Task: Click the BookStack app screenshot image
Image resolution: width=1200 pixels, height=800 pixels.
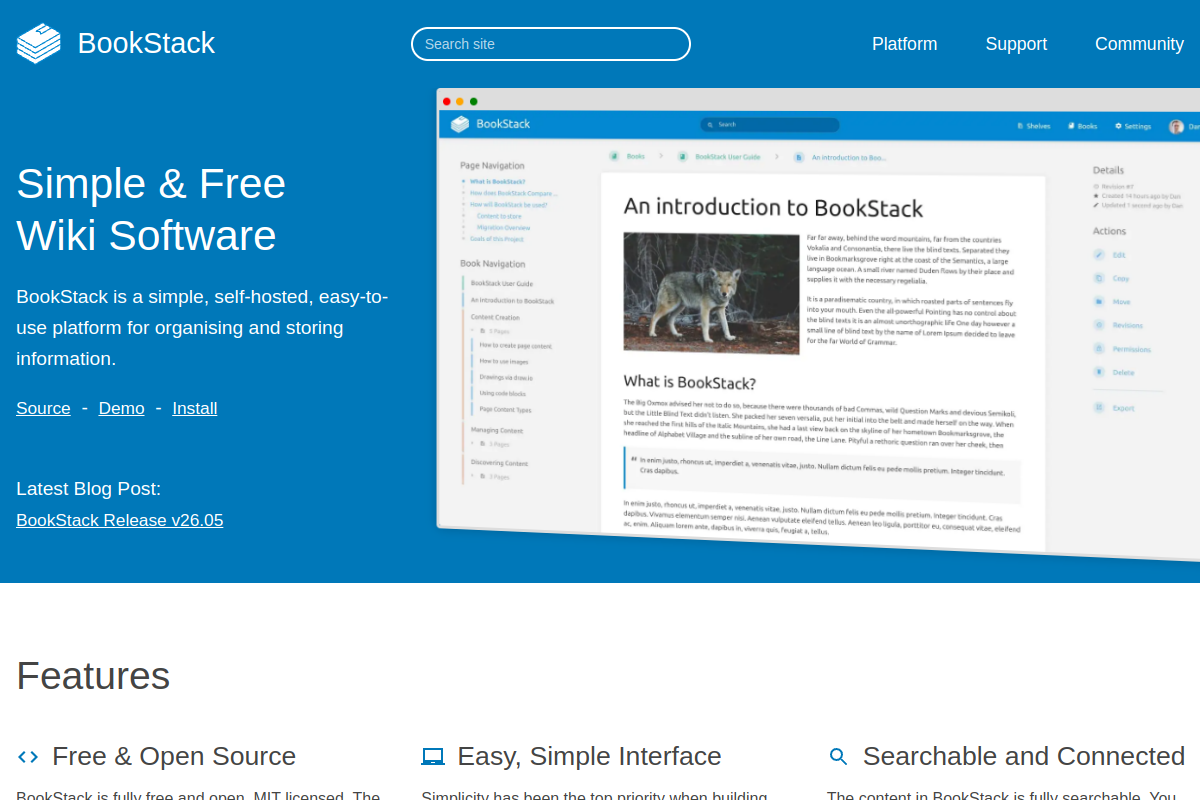Action: coord(818,323)
